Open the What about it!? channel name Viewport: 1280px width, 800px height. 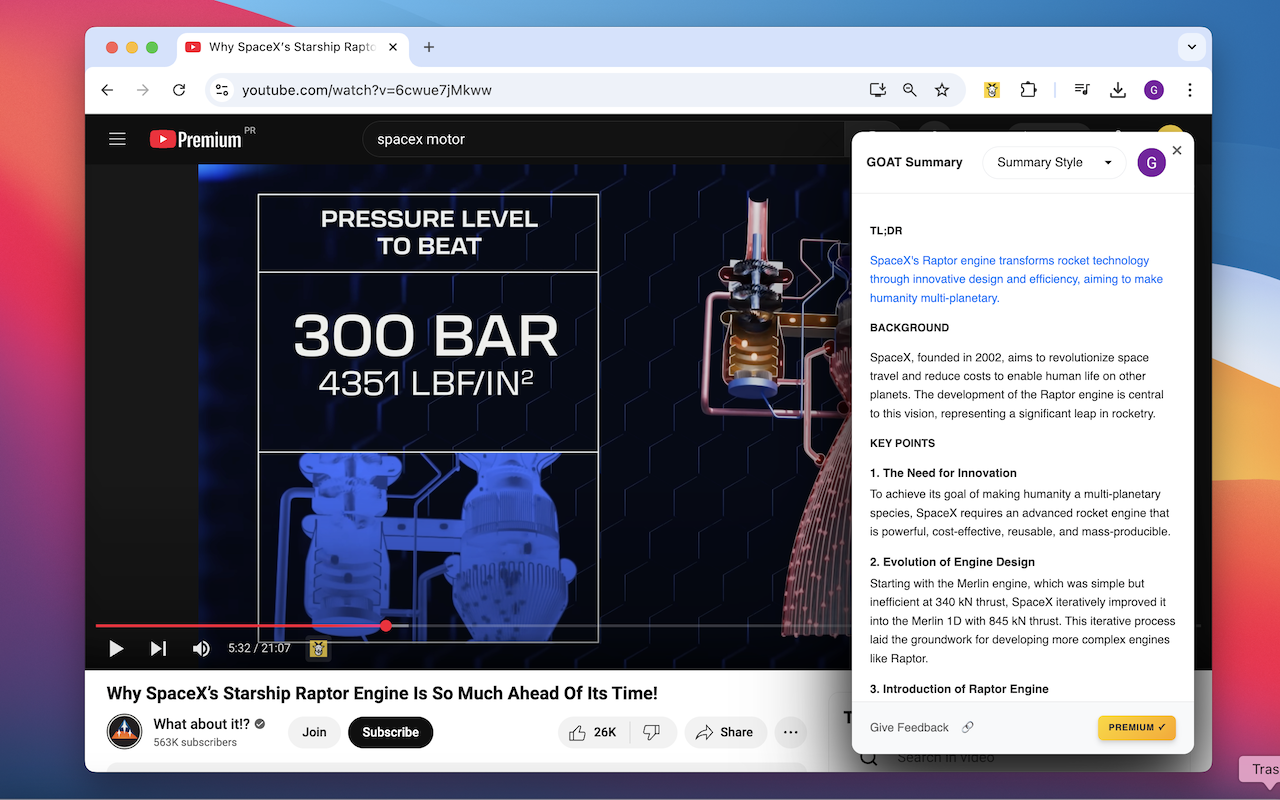tap(202, 724)
